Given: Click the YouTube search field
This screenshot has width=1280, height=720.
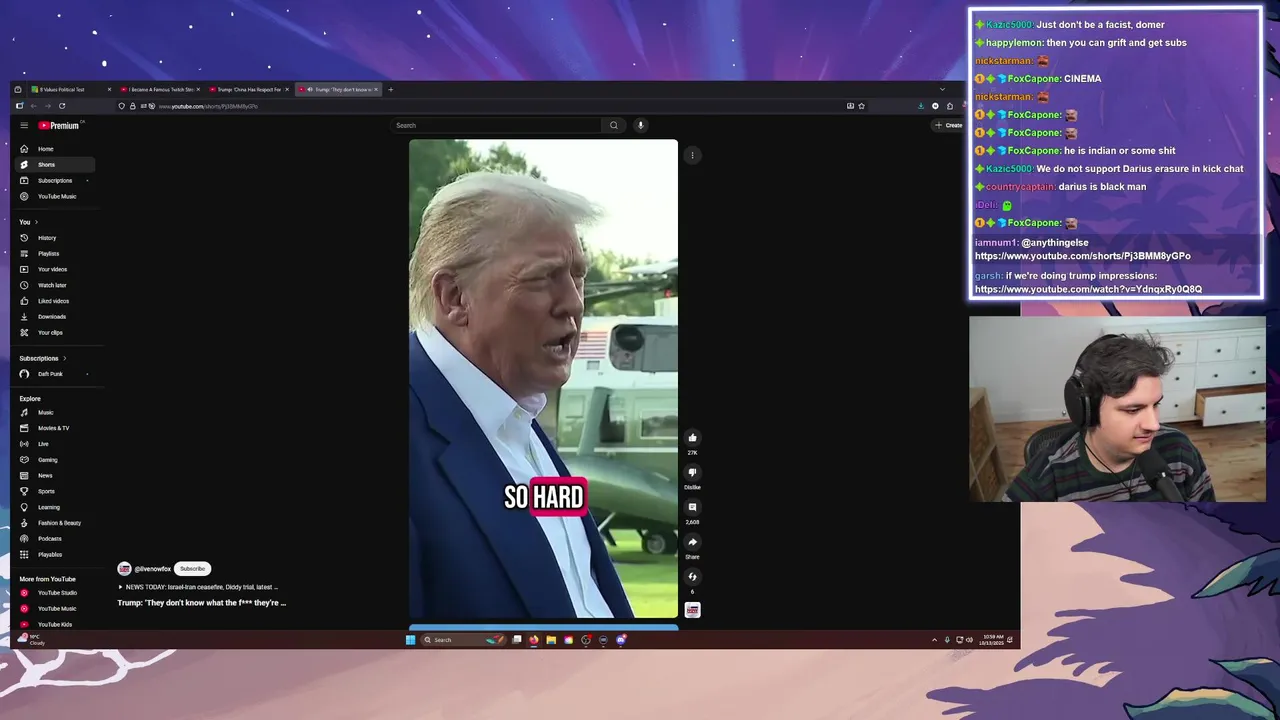Looking at the screenshot, I should (x=498, y=125).
